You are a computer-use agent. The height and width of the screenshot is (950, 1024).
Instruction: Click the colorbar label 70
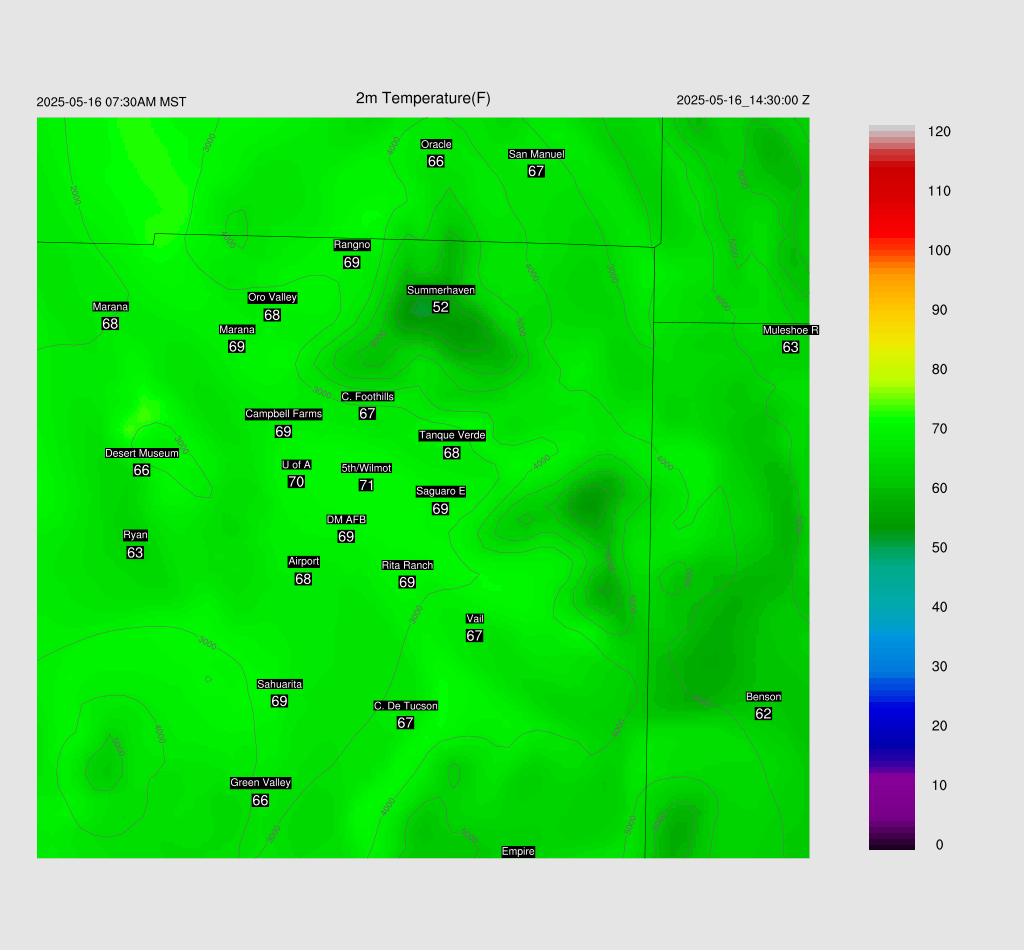939,429
